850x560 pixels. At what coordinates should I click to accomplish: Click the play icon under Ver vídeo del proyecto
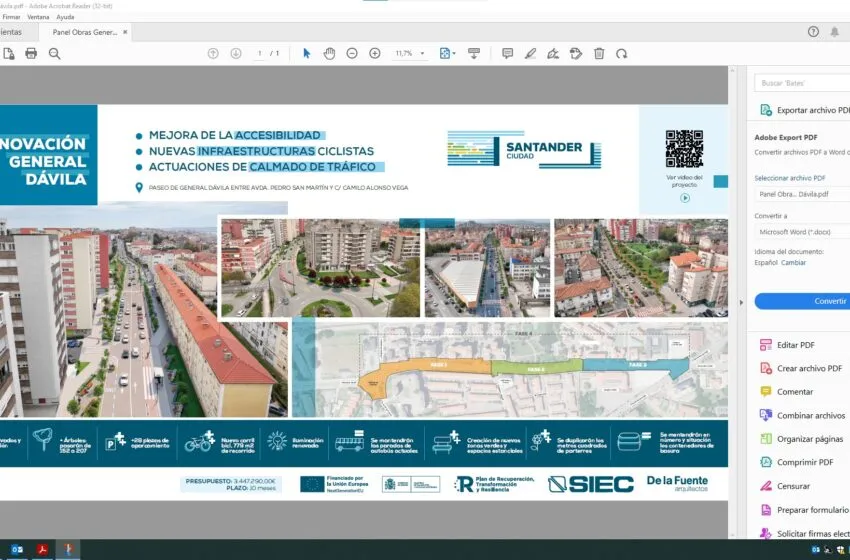tap(685, 198)
